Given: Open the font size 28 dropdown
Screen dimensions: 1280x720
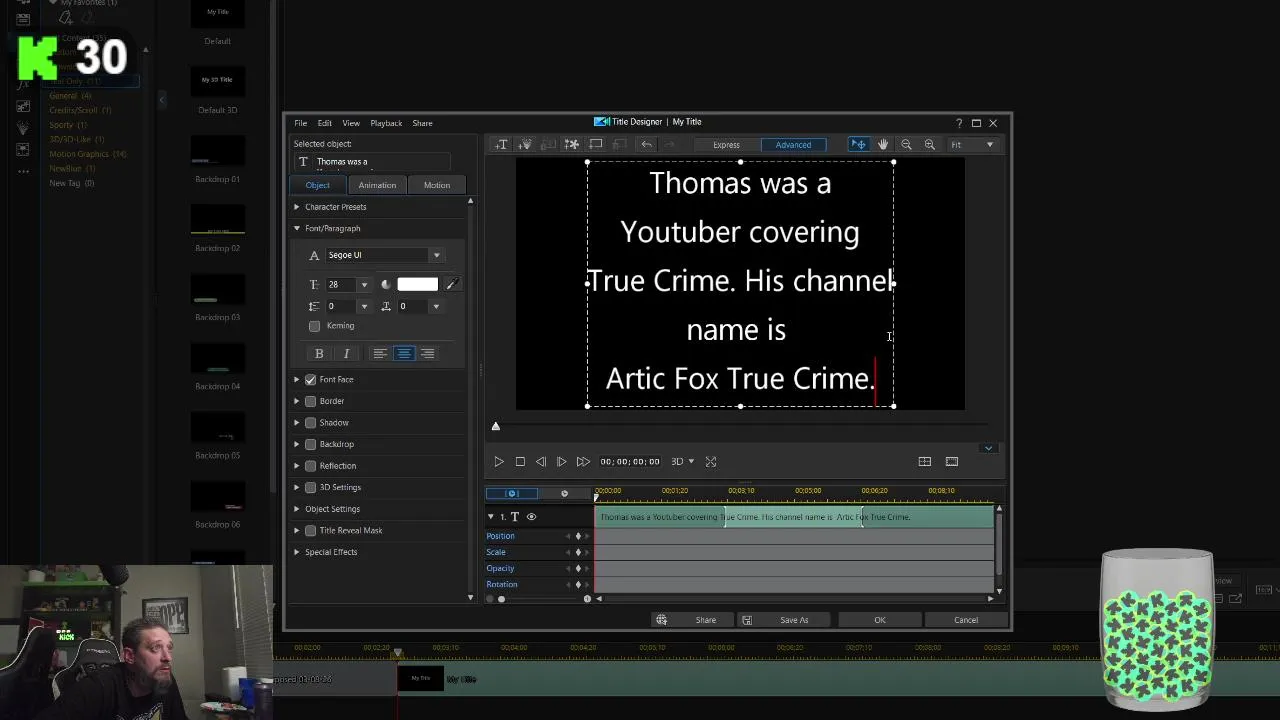Looking at the screenshot, I should coord(364,285).
